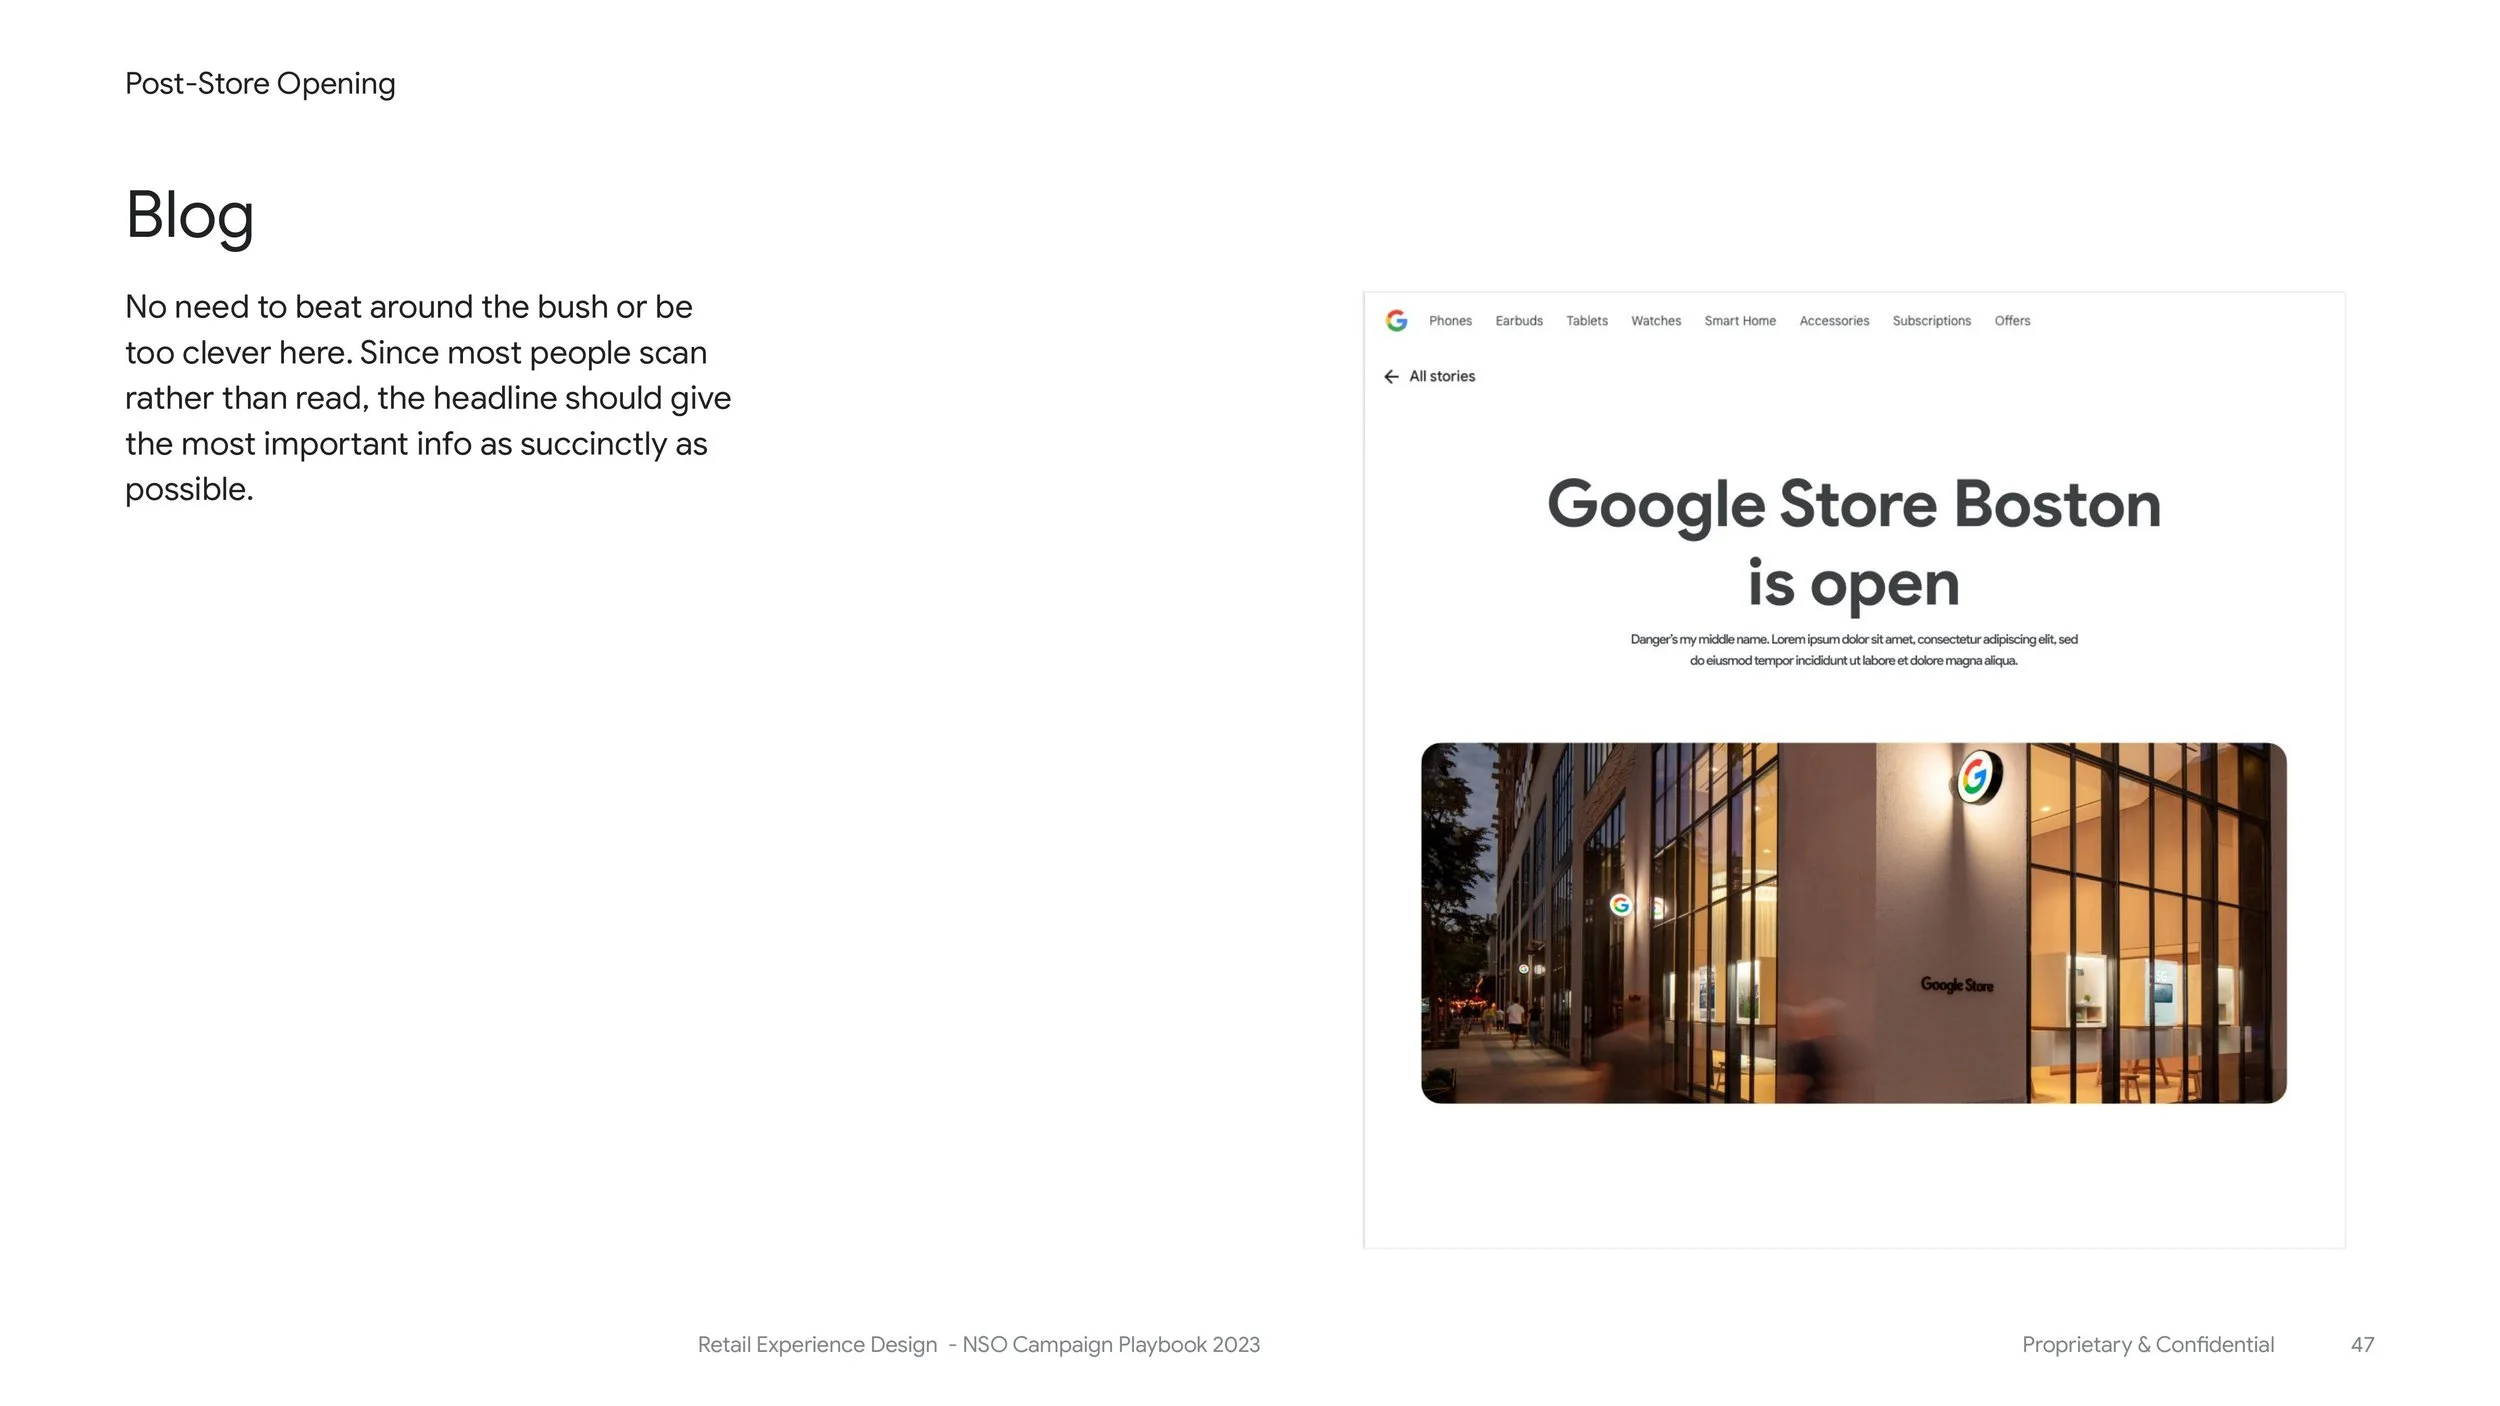Click the Google G logo in navbar
2500x1406 pixels.
click(x=1396, y=321)
